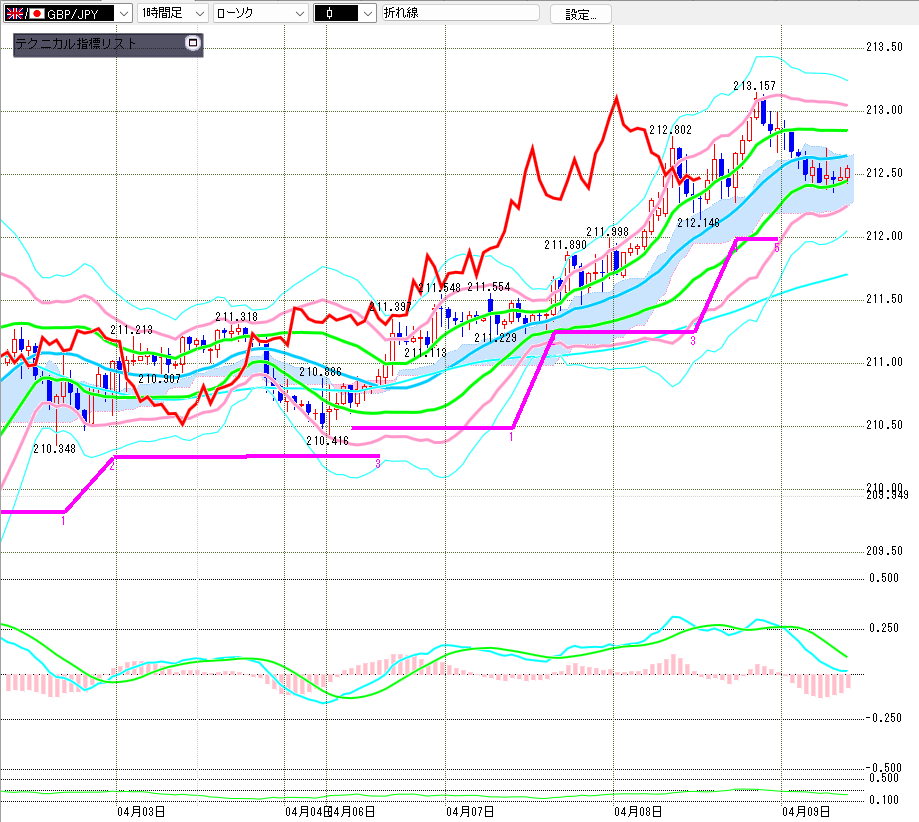Click the 211.890 price label
The height and width of the screenshot is (822, 919).
tap(565, 245)
